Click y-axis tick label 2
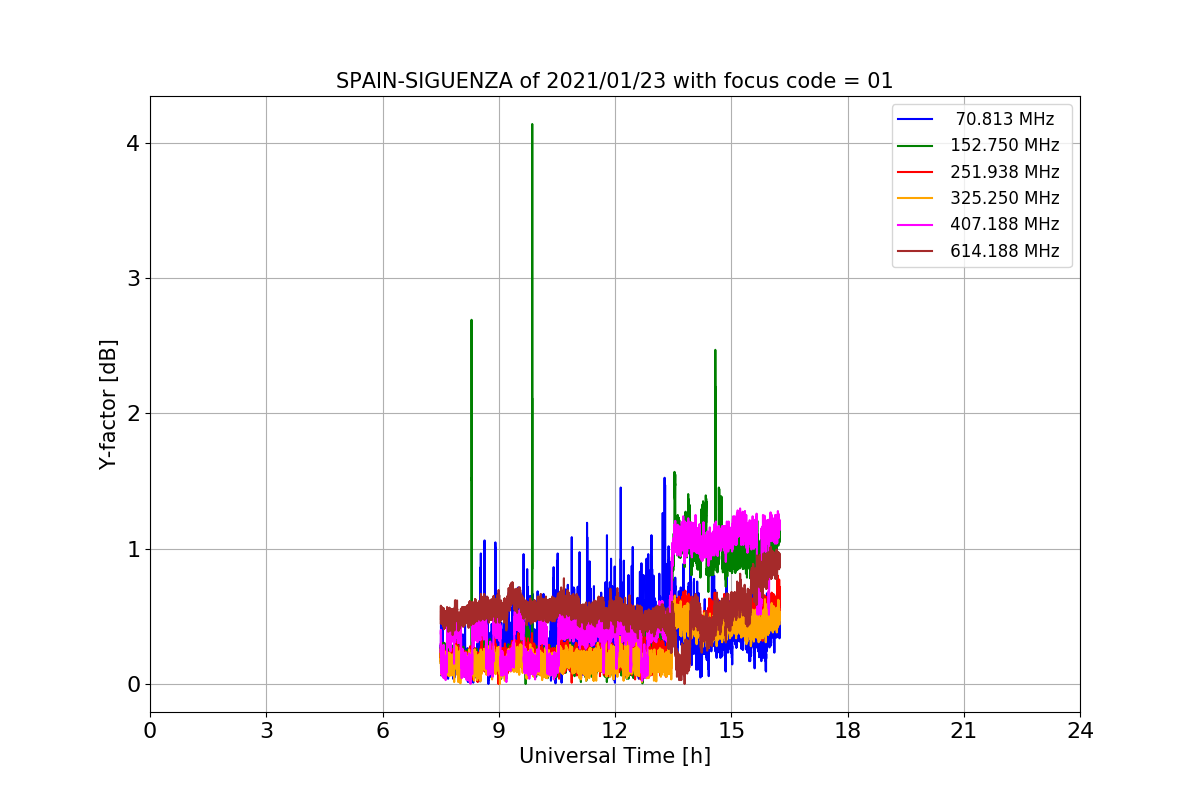1200x800 pixels. point(133,414)
